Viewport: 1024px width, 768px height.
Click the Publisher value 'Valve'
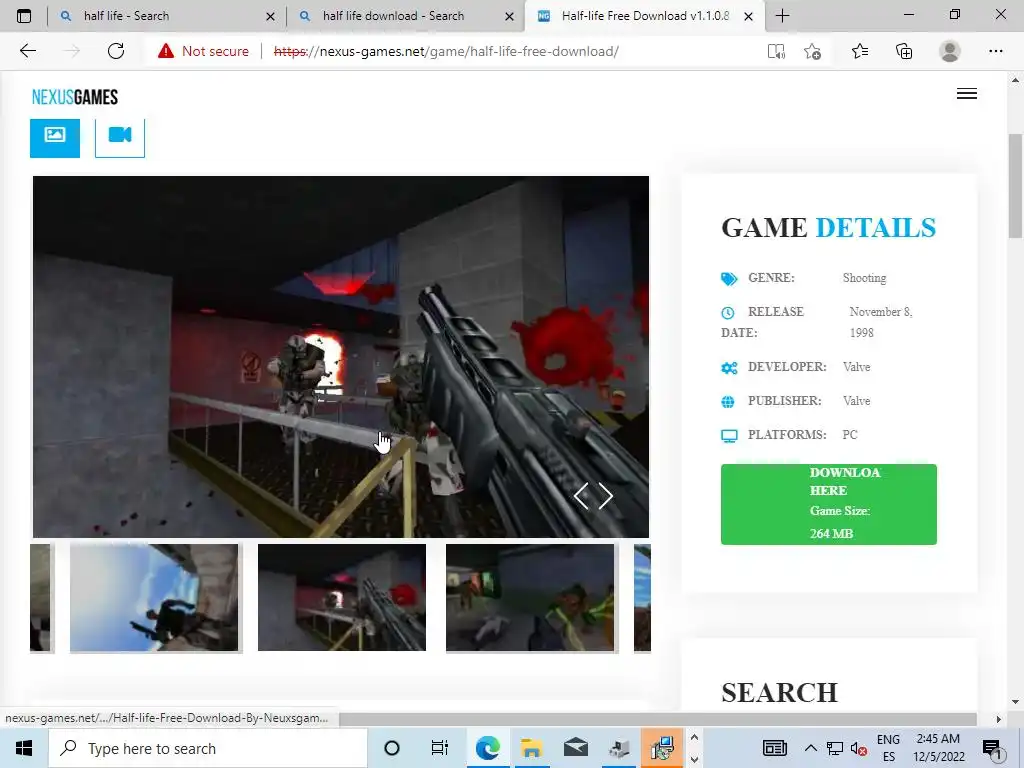[856, 401]
